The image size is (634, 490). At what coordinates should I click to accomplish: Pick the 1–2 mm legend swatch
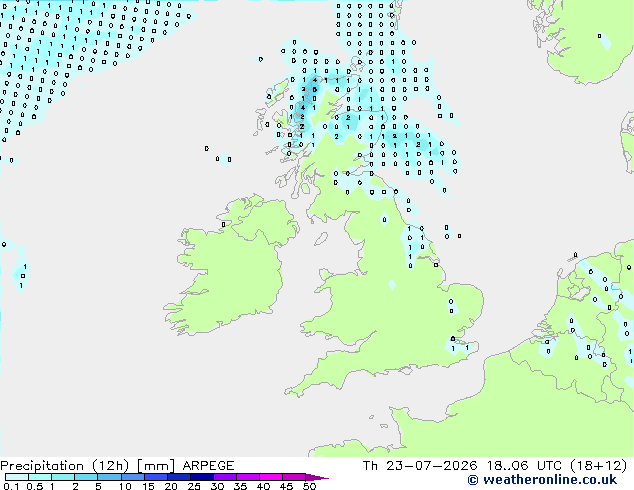[x=63, y=477]
